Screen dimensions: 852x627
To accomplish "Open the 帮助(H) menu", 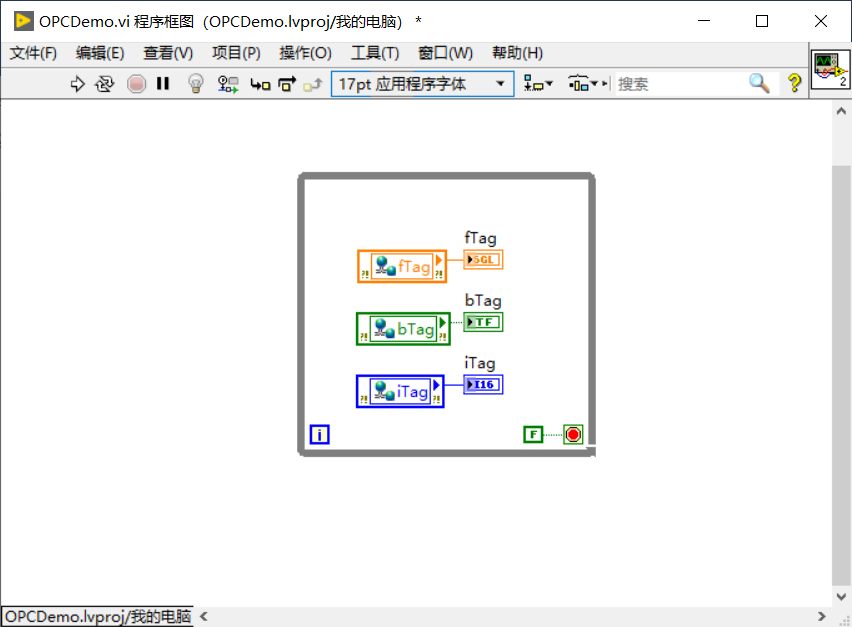I will [517, 53].
